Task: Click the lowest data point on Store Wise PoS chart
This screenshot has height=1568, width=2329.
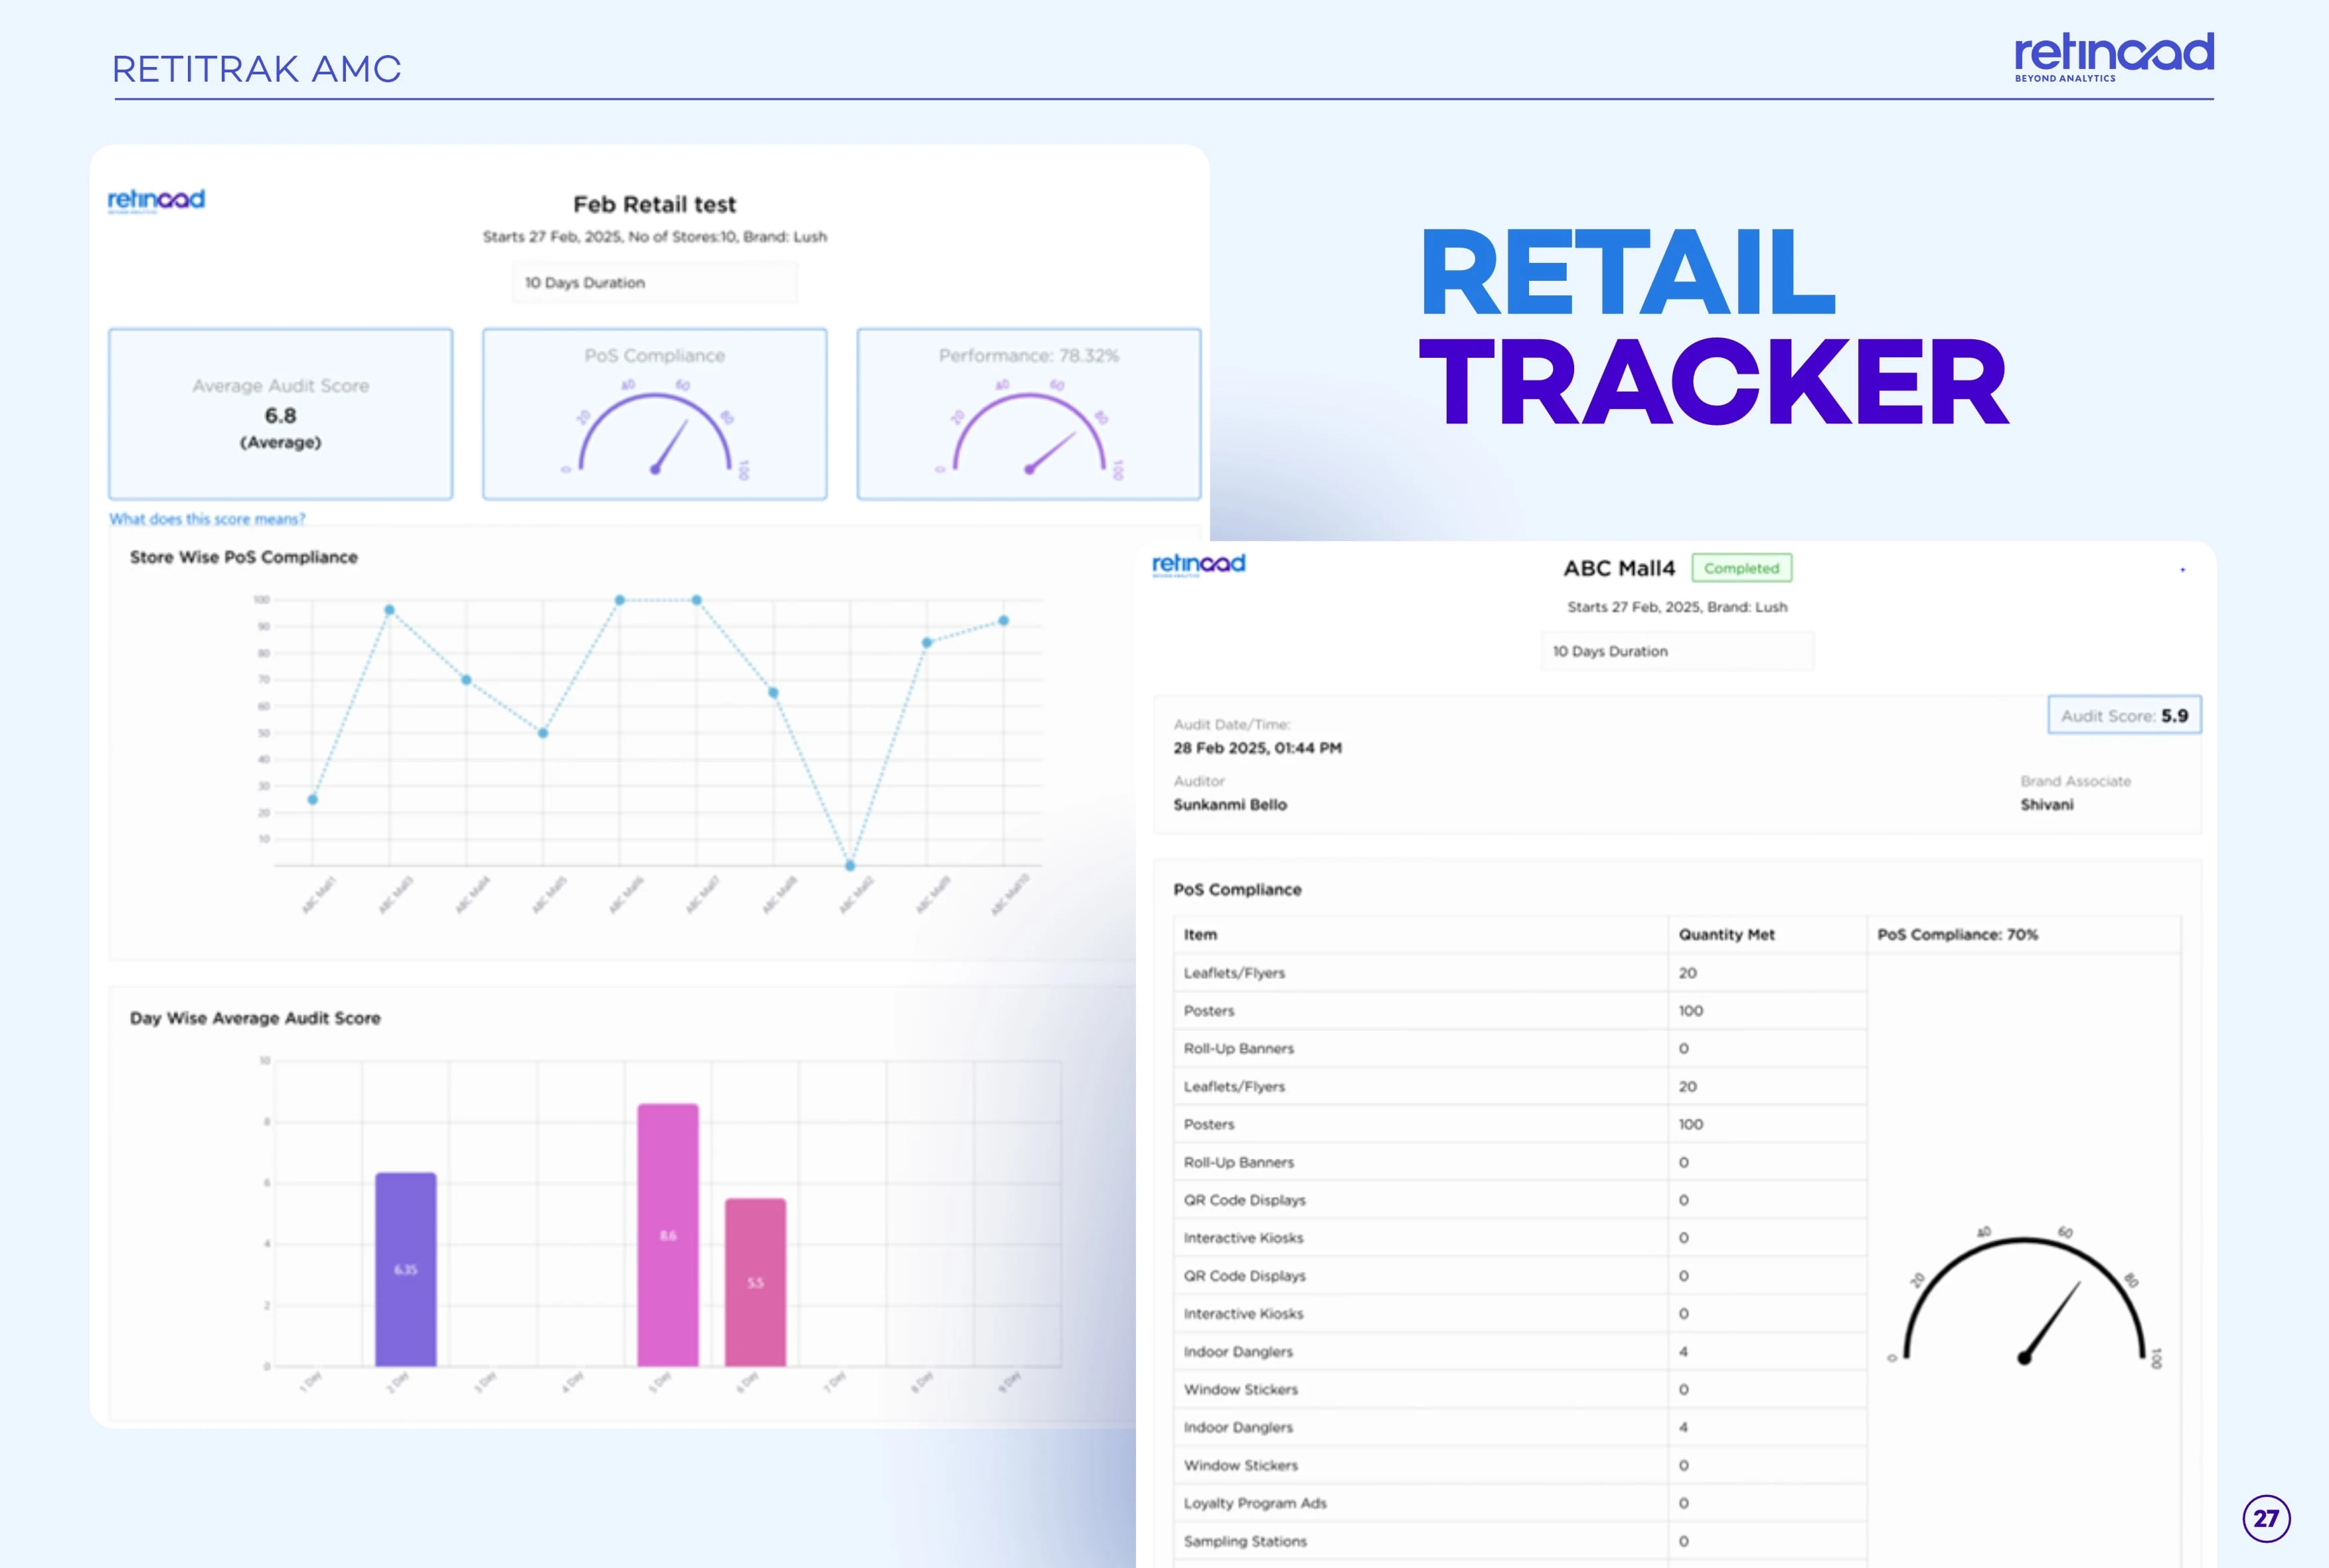Action: 850,865
